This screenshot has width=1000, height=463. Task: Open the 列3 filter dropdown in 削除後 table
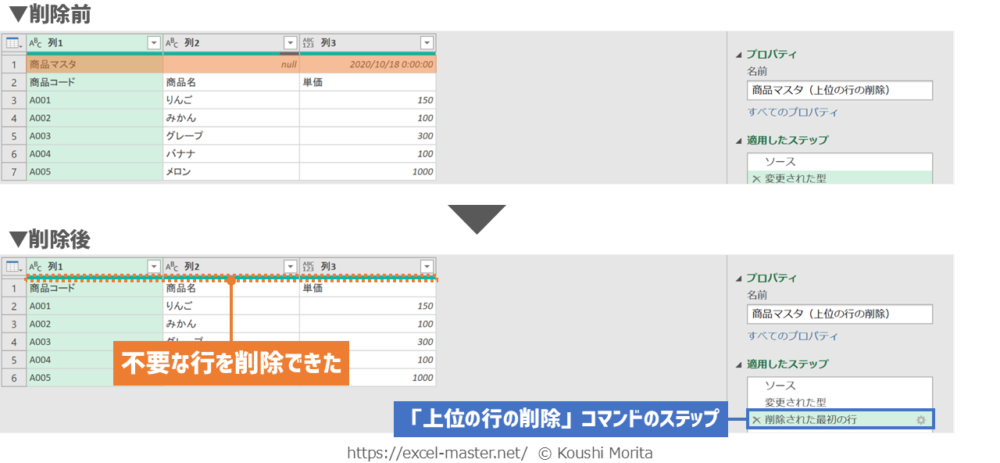(x=427, y=267)
